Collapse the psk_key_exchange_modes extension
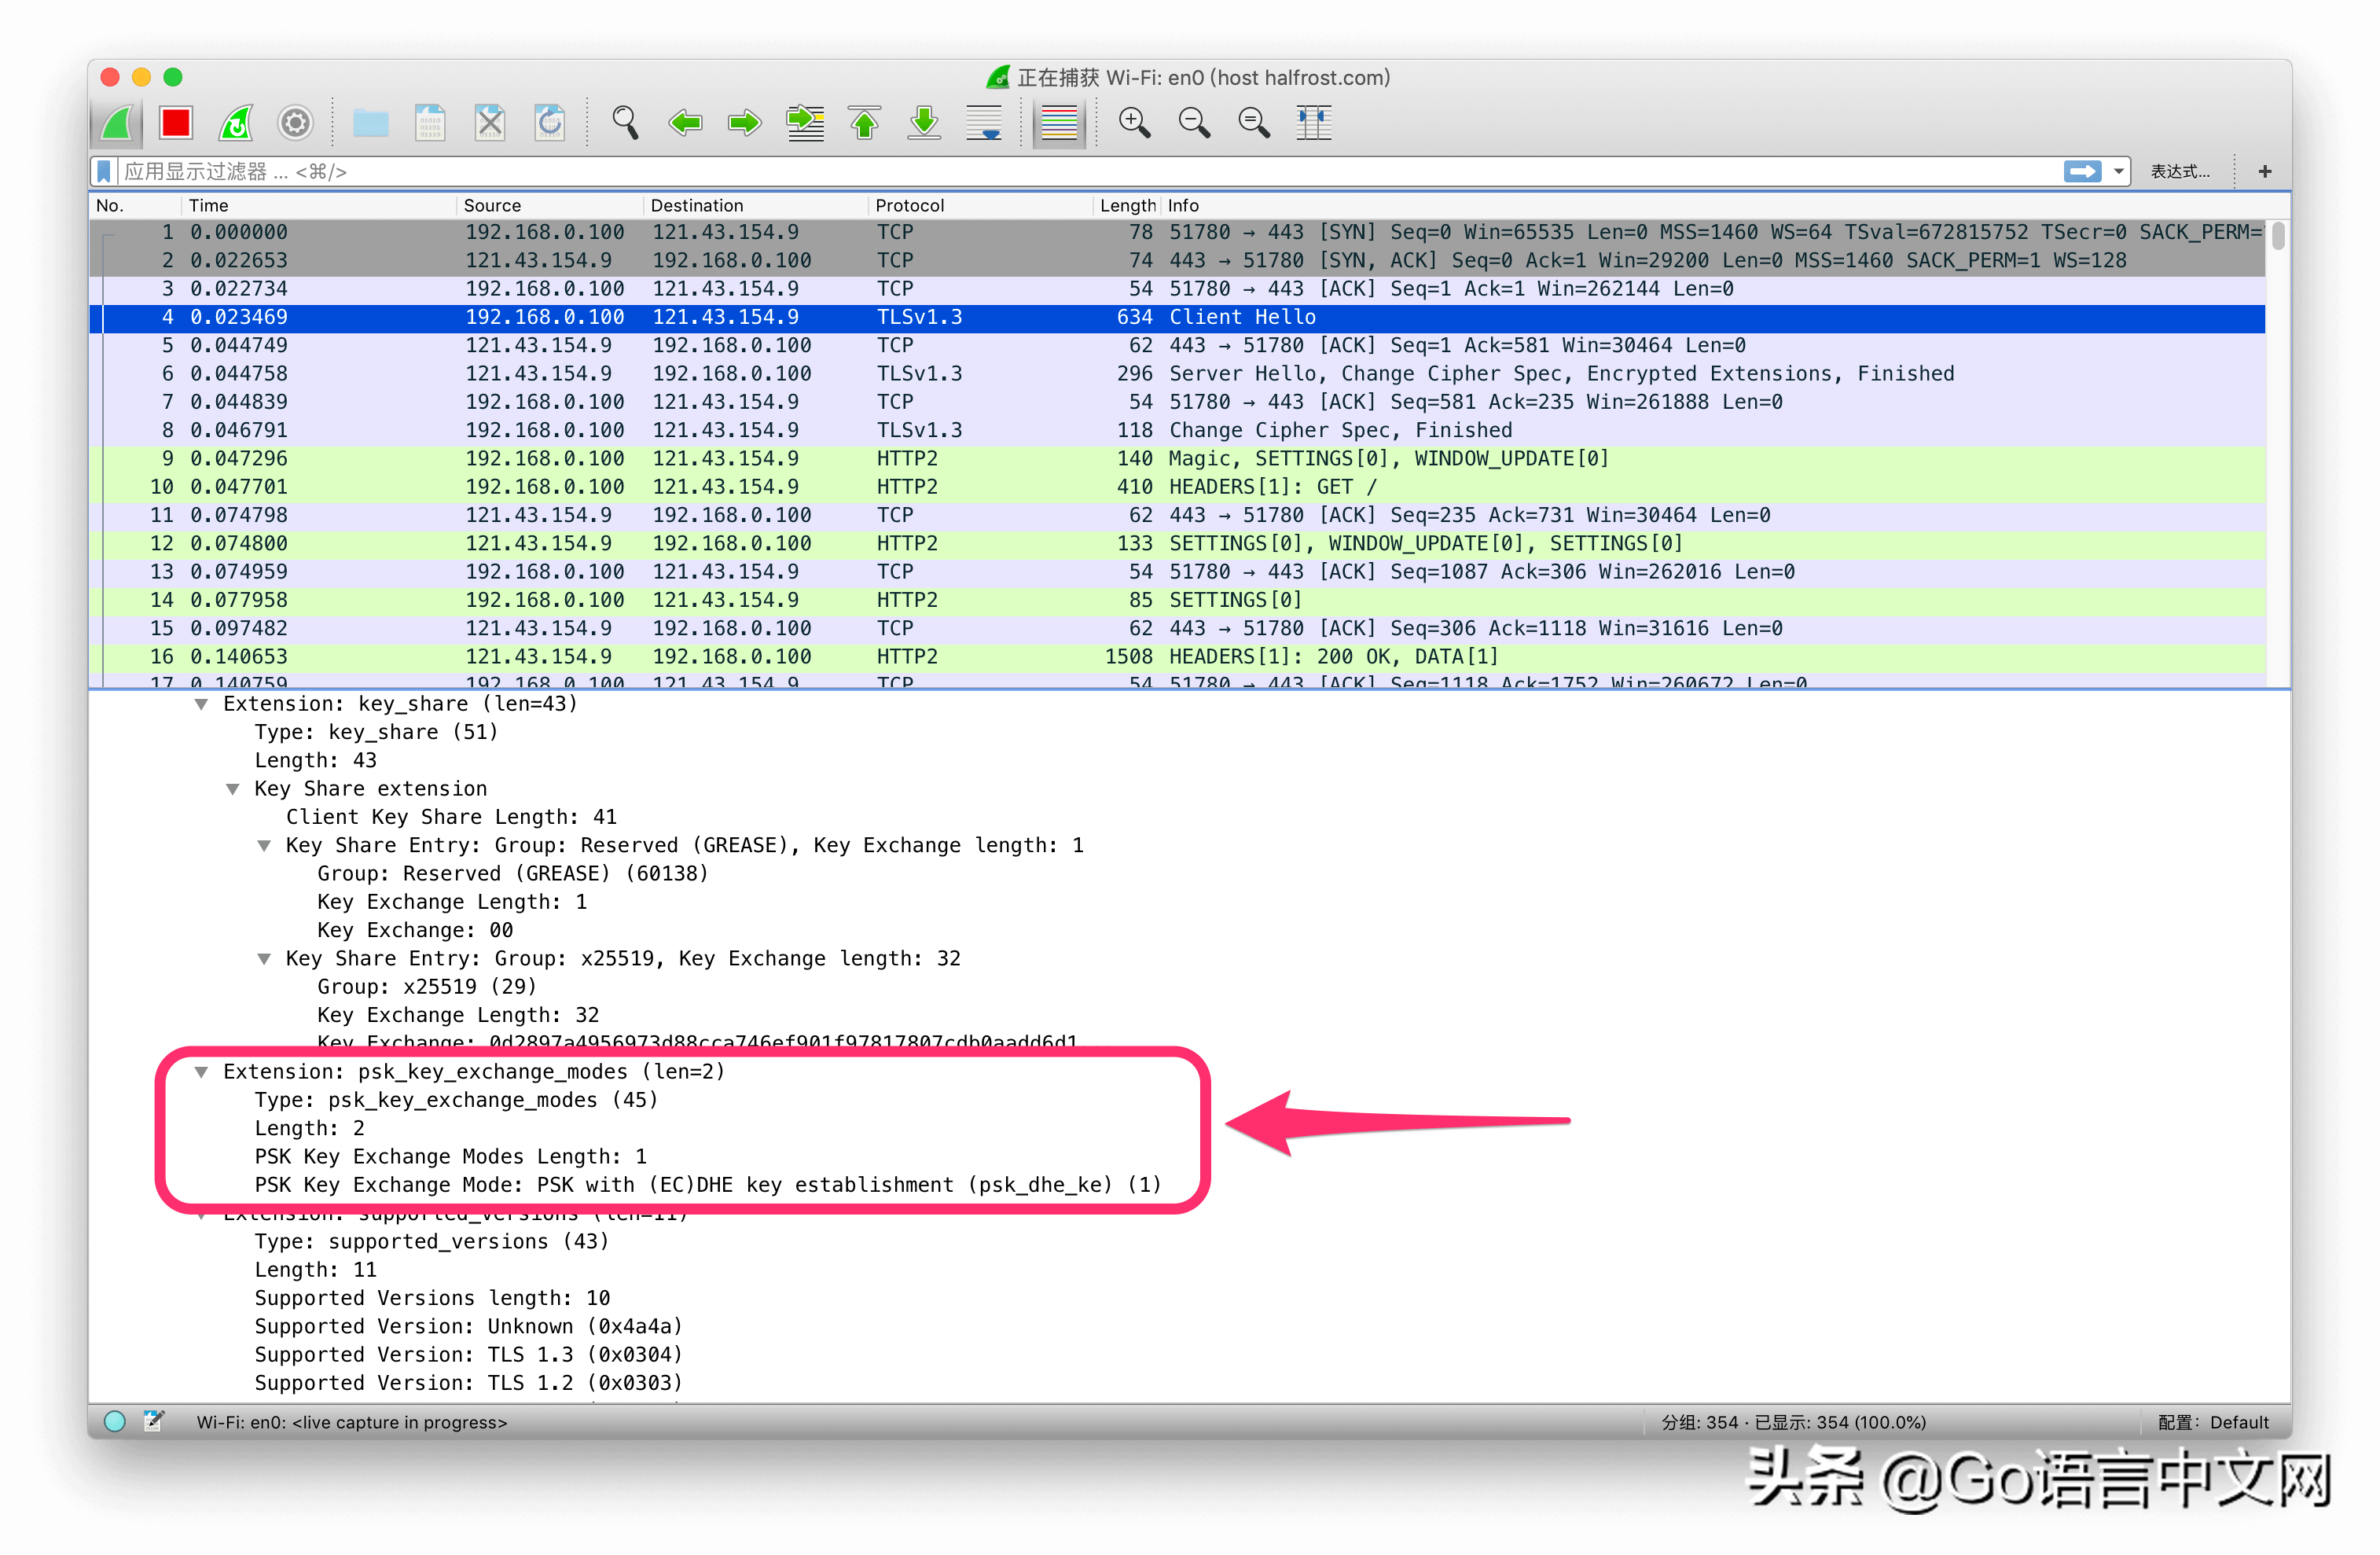Image resolution: width=2380 pixels, height=1555 pixels. (201, 1072)
